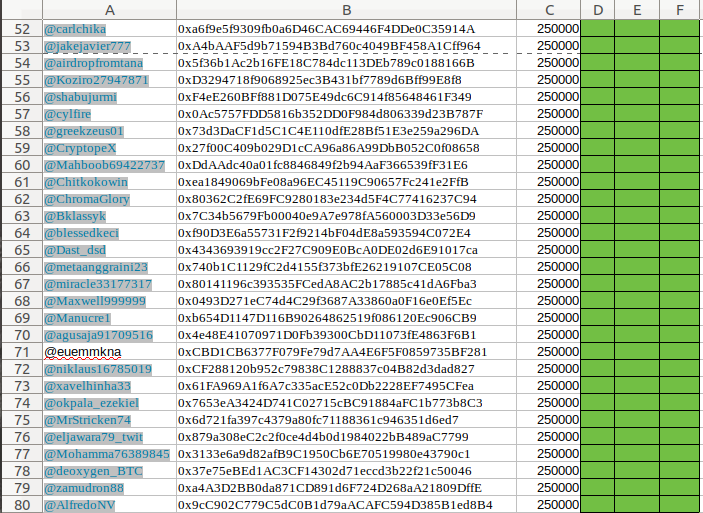Image resolution: width=703 pixels, height=513 pixels.
Task: Open the @AlfredoNV link
Action: point(79,505)
